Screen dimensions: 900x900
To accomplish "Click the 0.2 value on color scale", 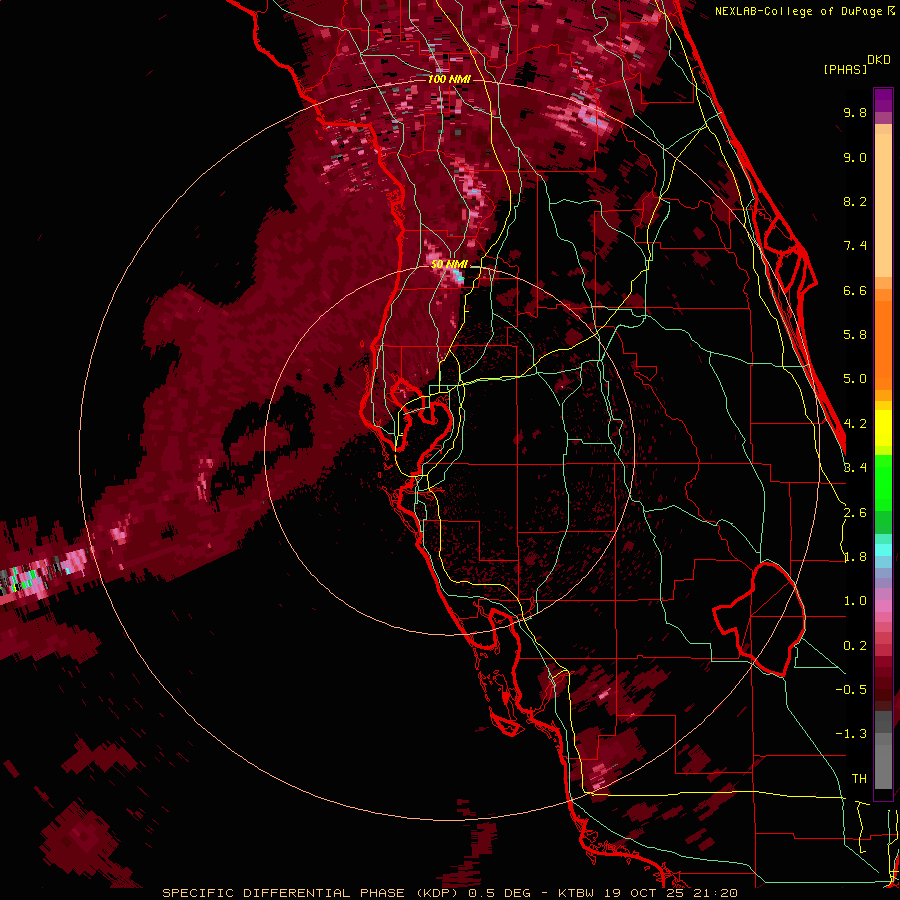I will [855, 646].
